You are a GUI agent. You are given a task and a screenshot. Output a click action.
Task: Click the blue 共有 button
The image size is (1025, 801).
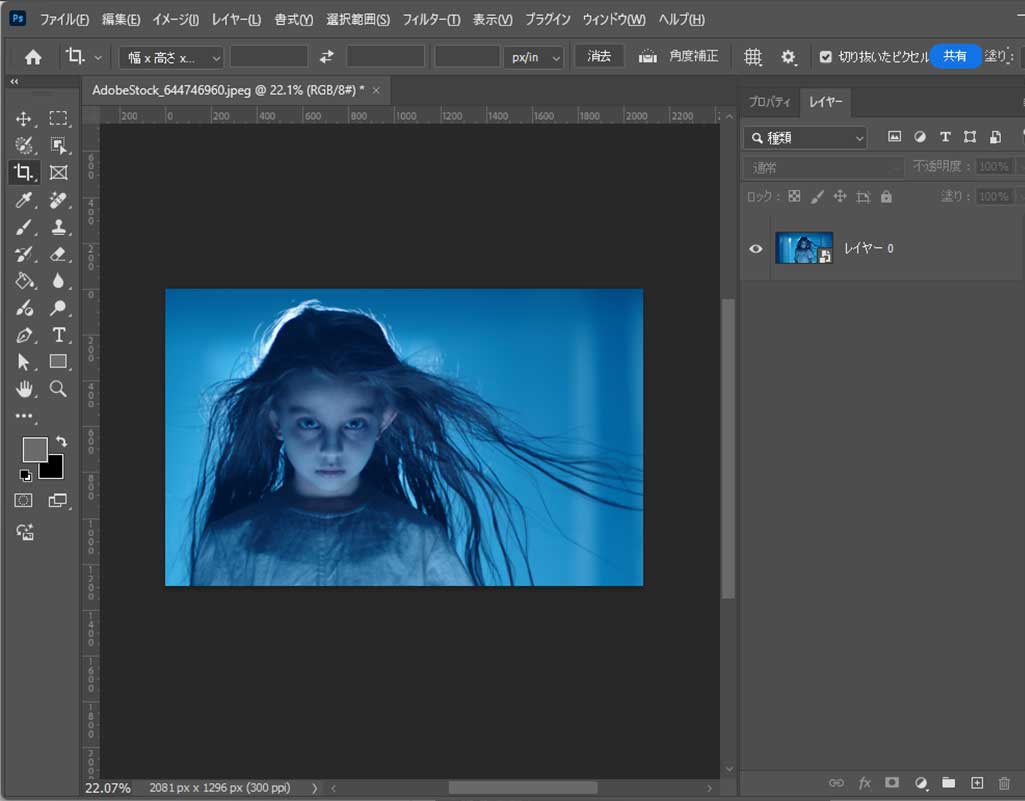tap(955, 56)
